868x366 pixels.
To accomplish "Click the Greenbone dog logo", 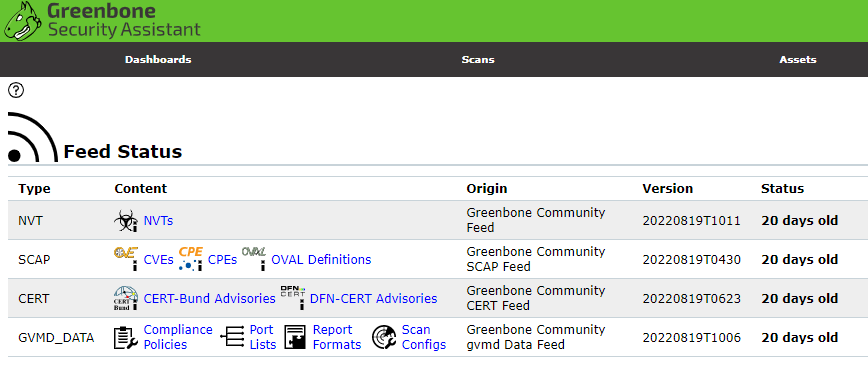I will click(x=23, y=22).
